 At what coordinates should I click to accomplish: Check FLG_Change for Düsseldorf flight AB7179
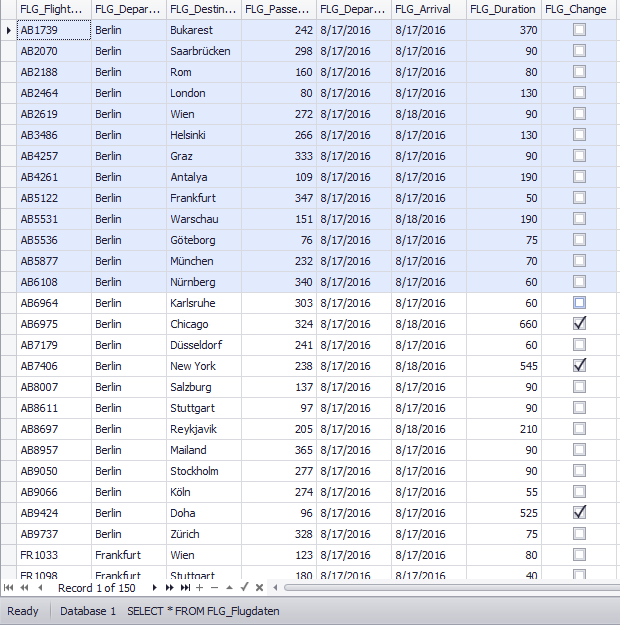point(579,345)
